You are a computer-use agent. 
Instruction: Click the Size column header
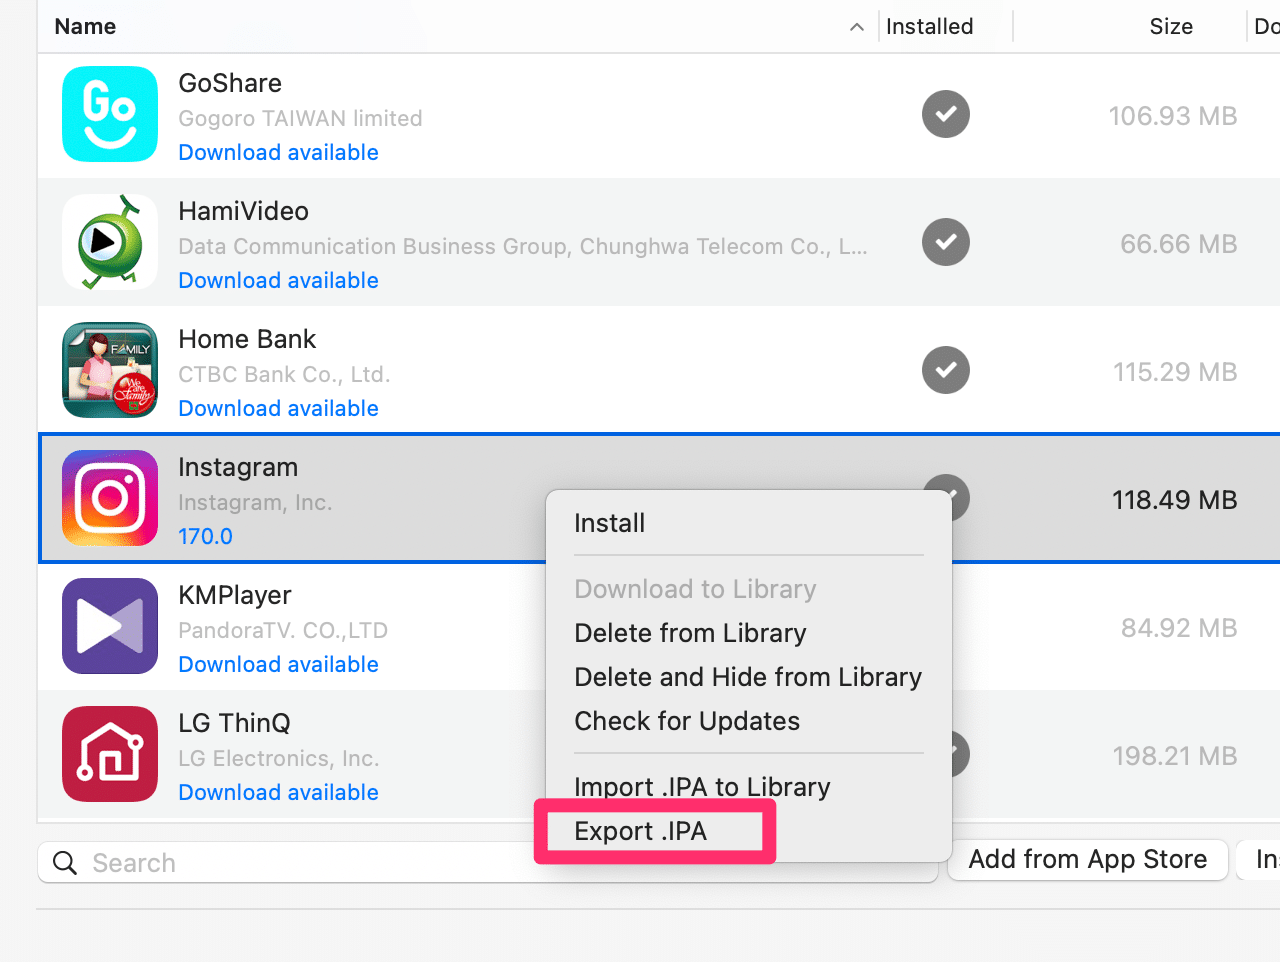pyautogui.click(x=1171, y=27)
